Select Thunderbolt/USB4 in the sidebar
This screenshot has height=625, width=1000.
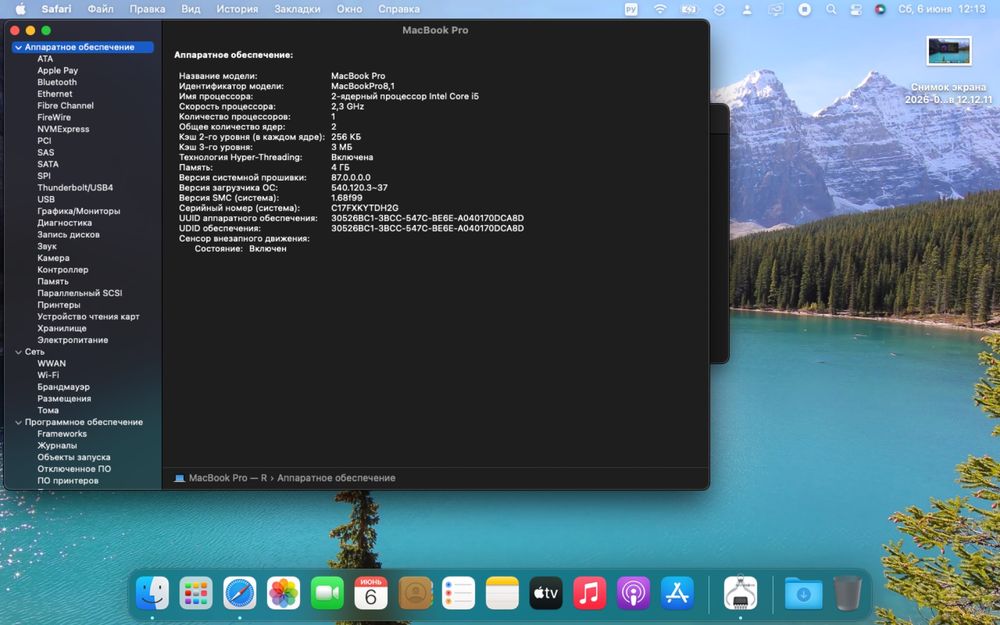click(x=75, y=188)
